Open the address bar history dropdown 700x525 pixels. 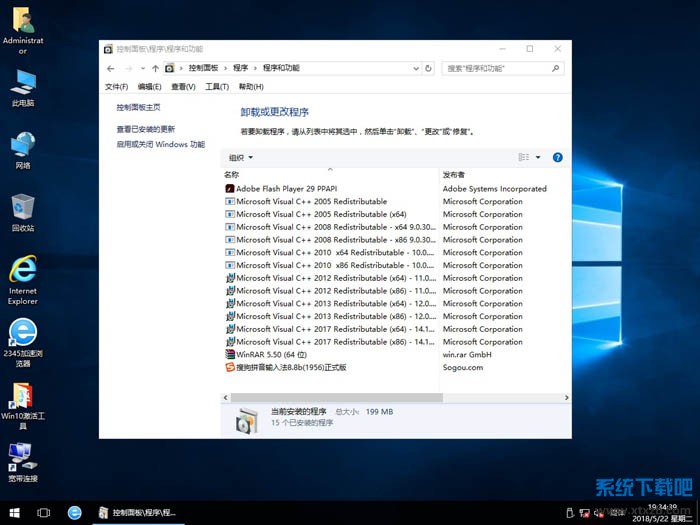[416, 68]
